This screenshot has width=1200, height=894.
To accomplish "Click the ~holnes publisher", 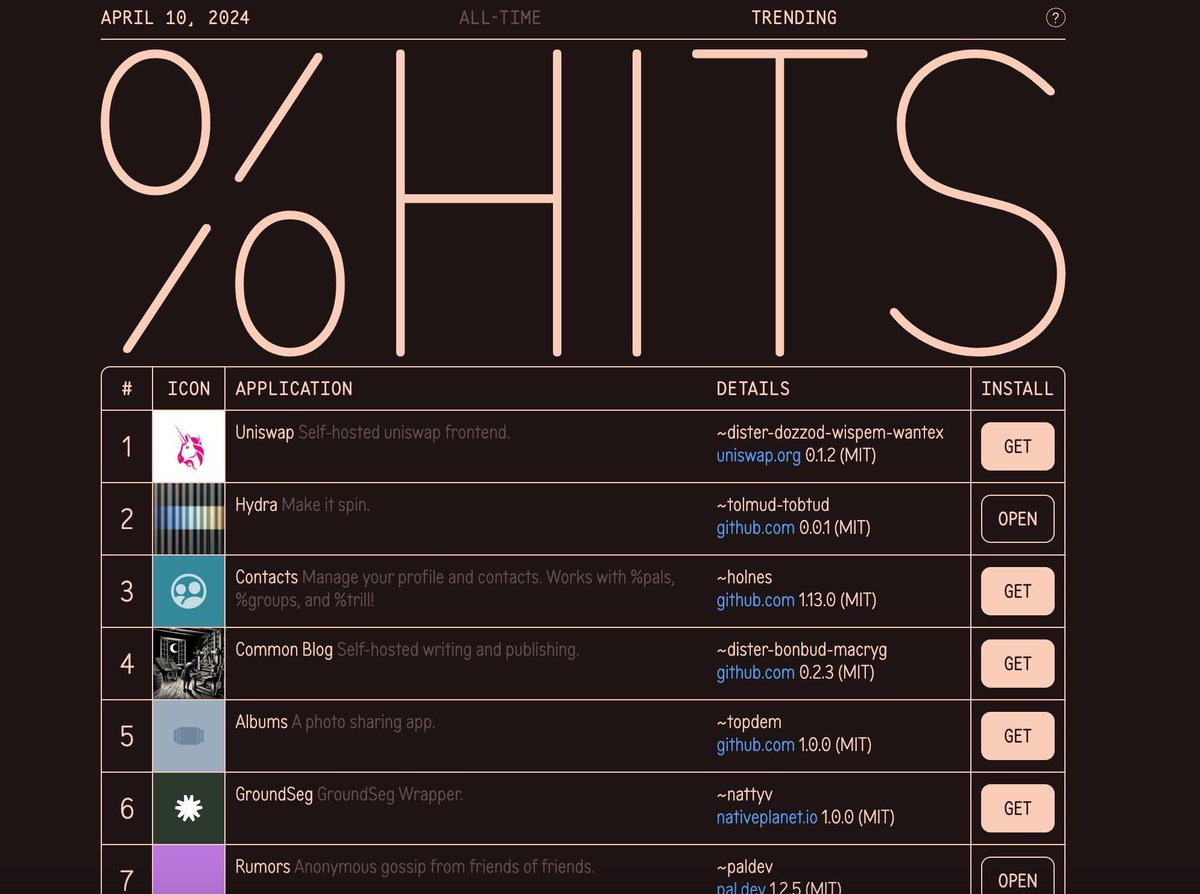I will click(x=745, y=577).
